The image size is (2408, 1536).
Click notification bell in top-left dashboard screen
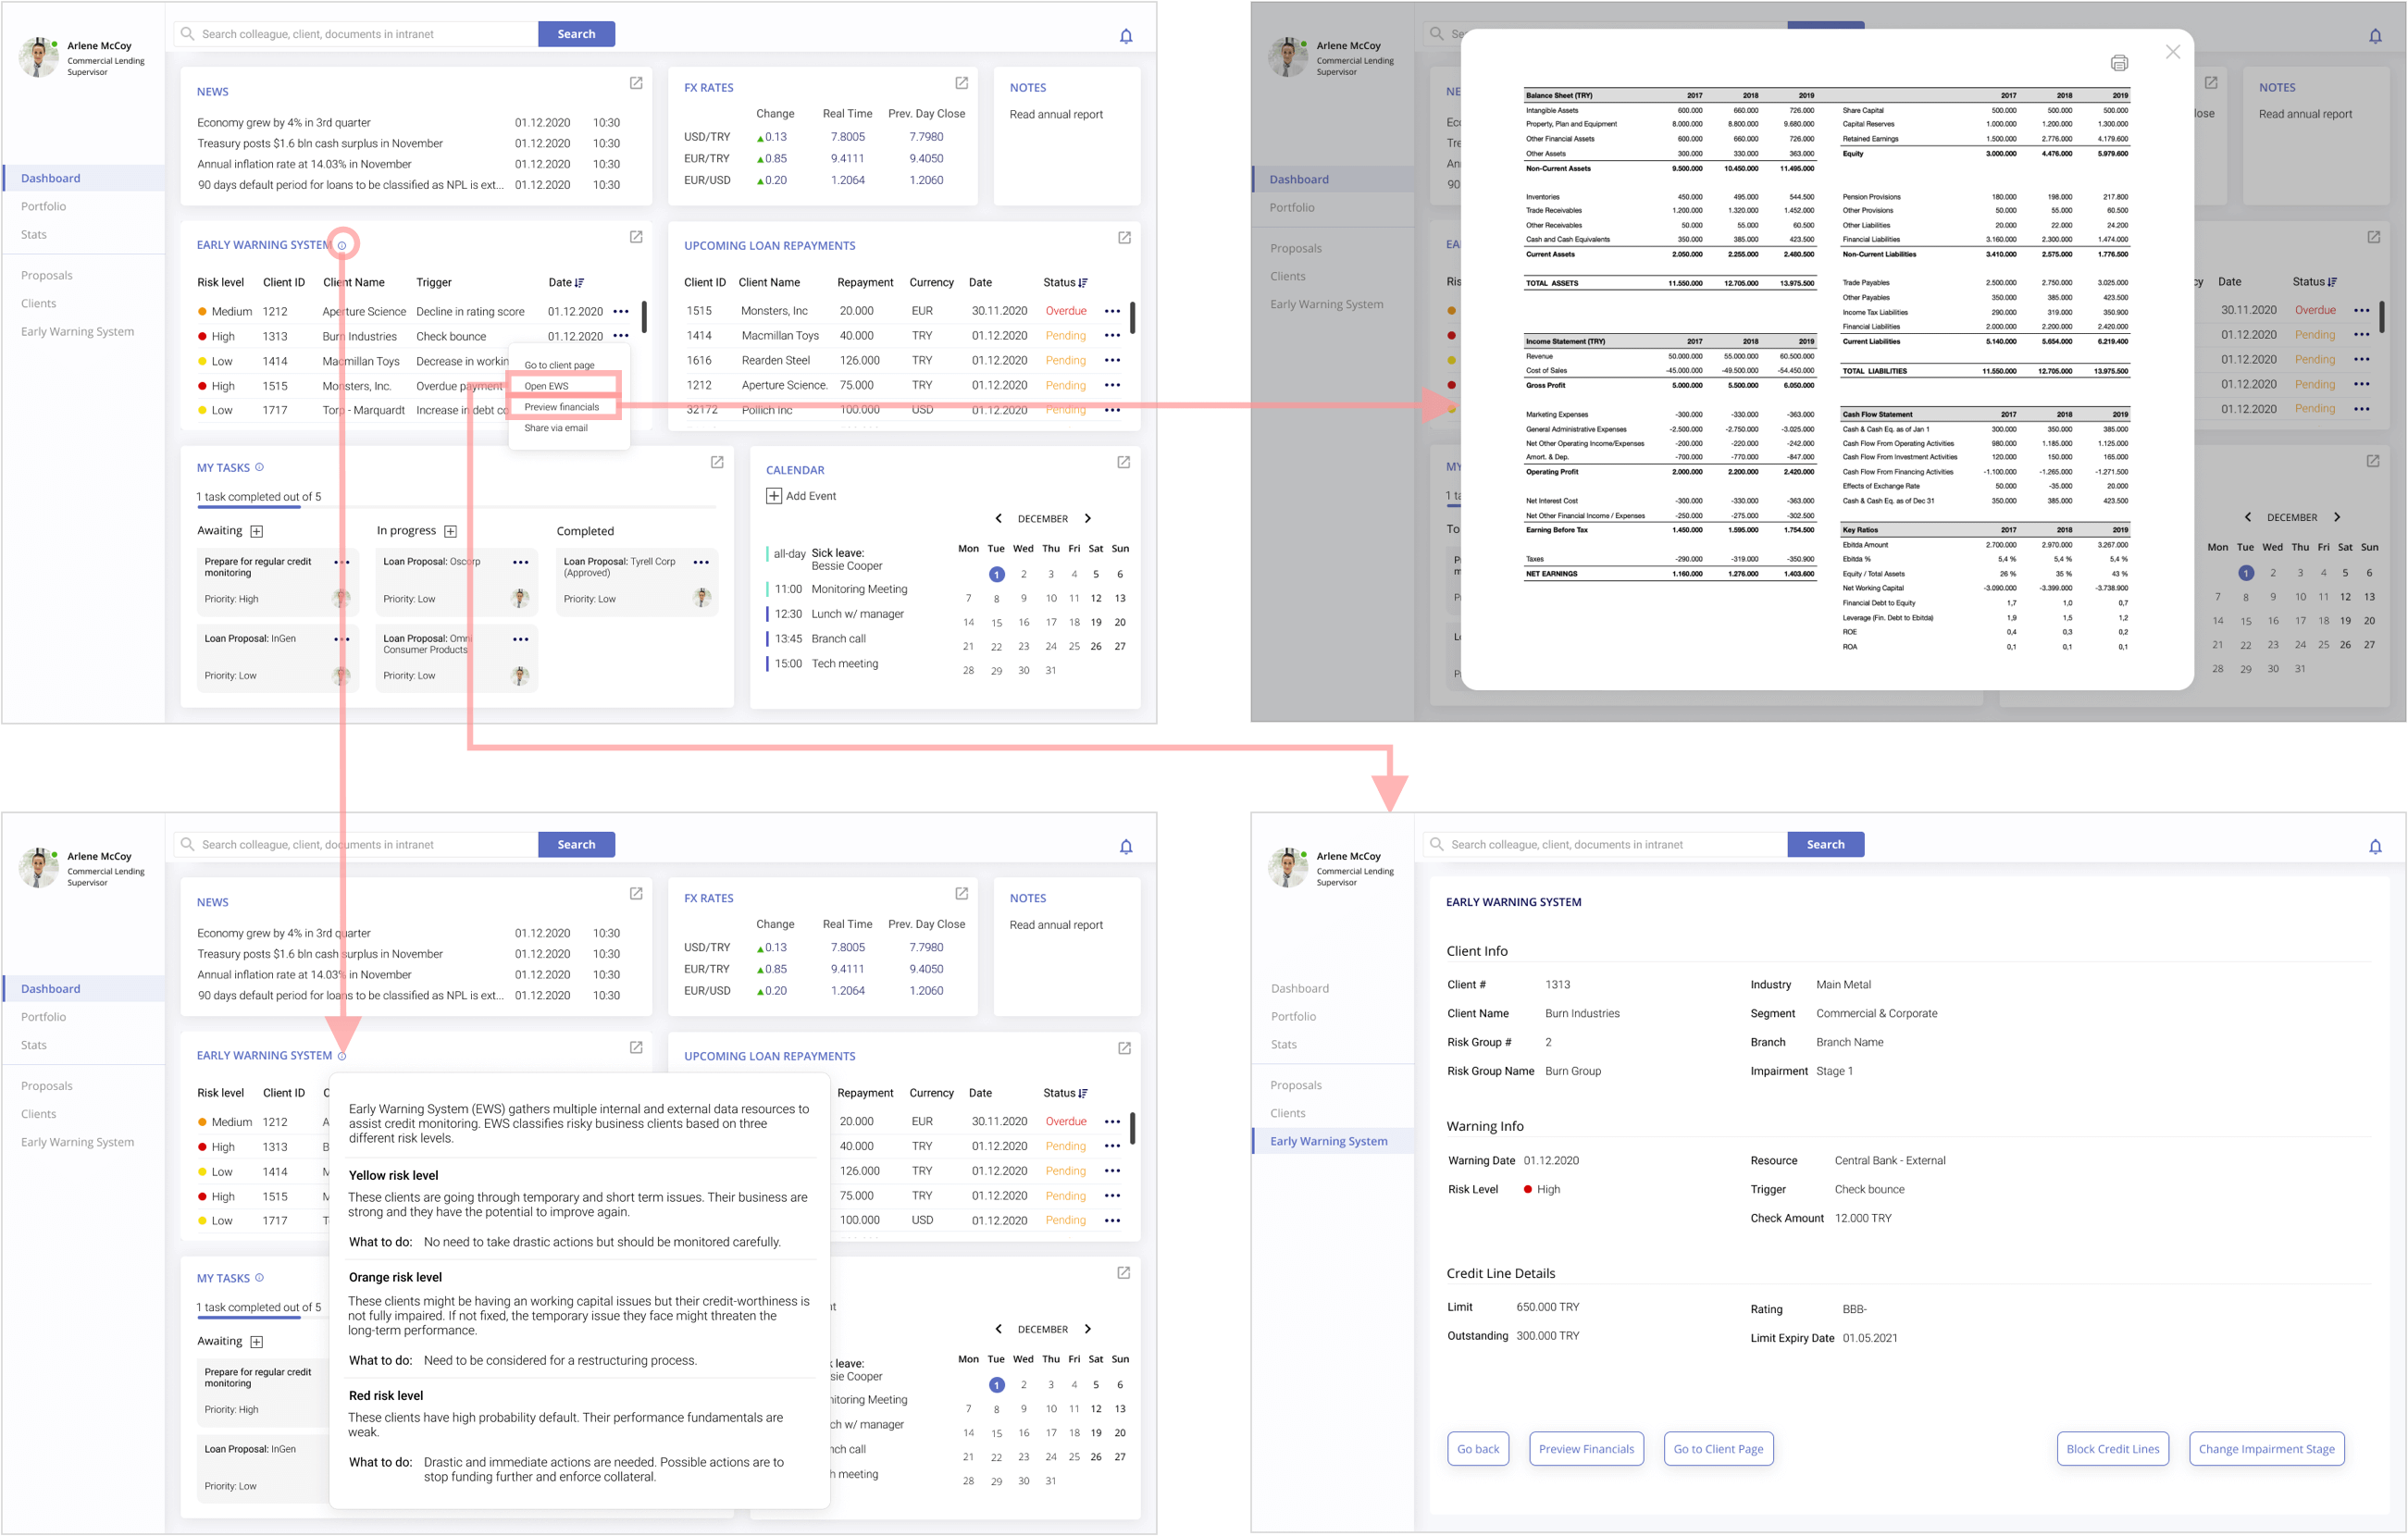[1126, 36]
